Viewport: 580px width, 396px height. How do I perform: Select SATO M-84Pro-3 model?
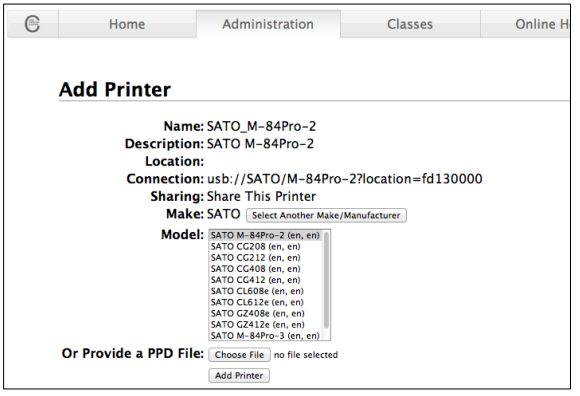pyautogui.click(x=266, y=335)
